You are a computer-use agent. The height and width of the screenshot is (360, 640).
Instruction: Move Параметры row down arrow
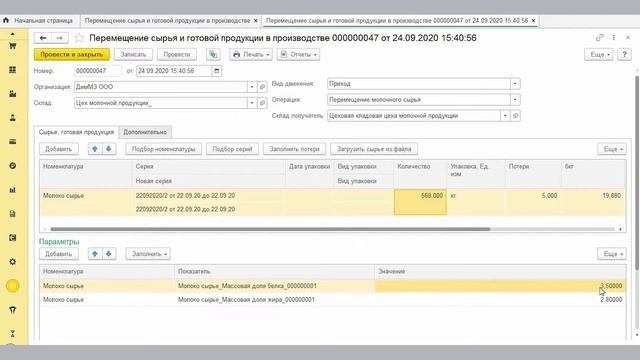click(109, 254)
